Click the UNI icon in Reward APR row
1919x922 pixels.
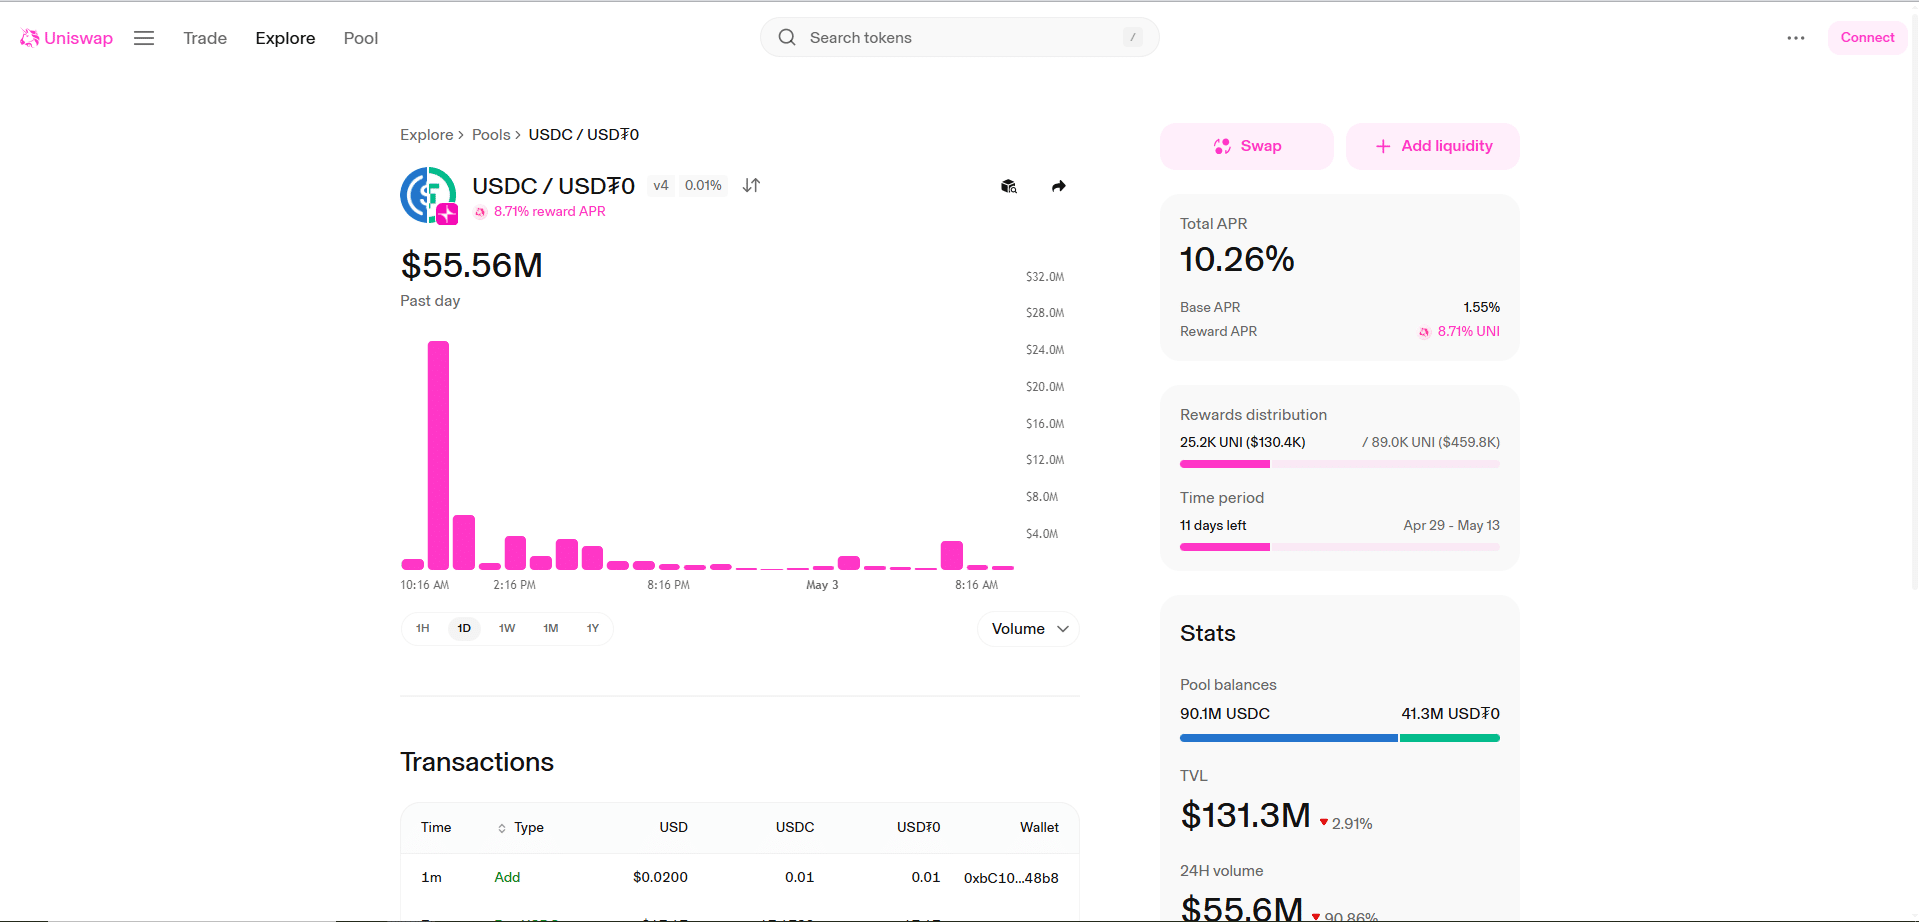point(1424,332)
